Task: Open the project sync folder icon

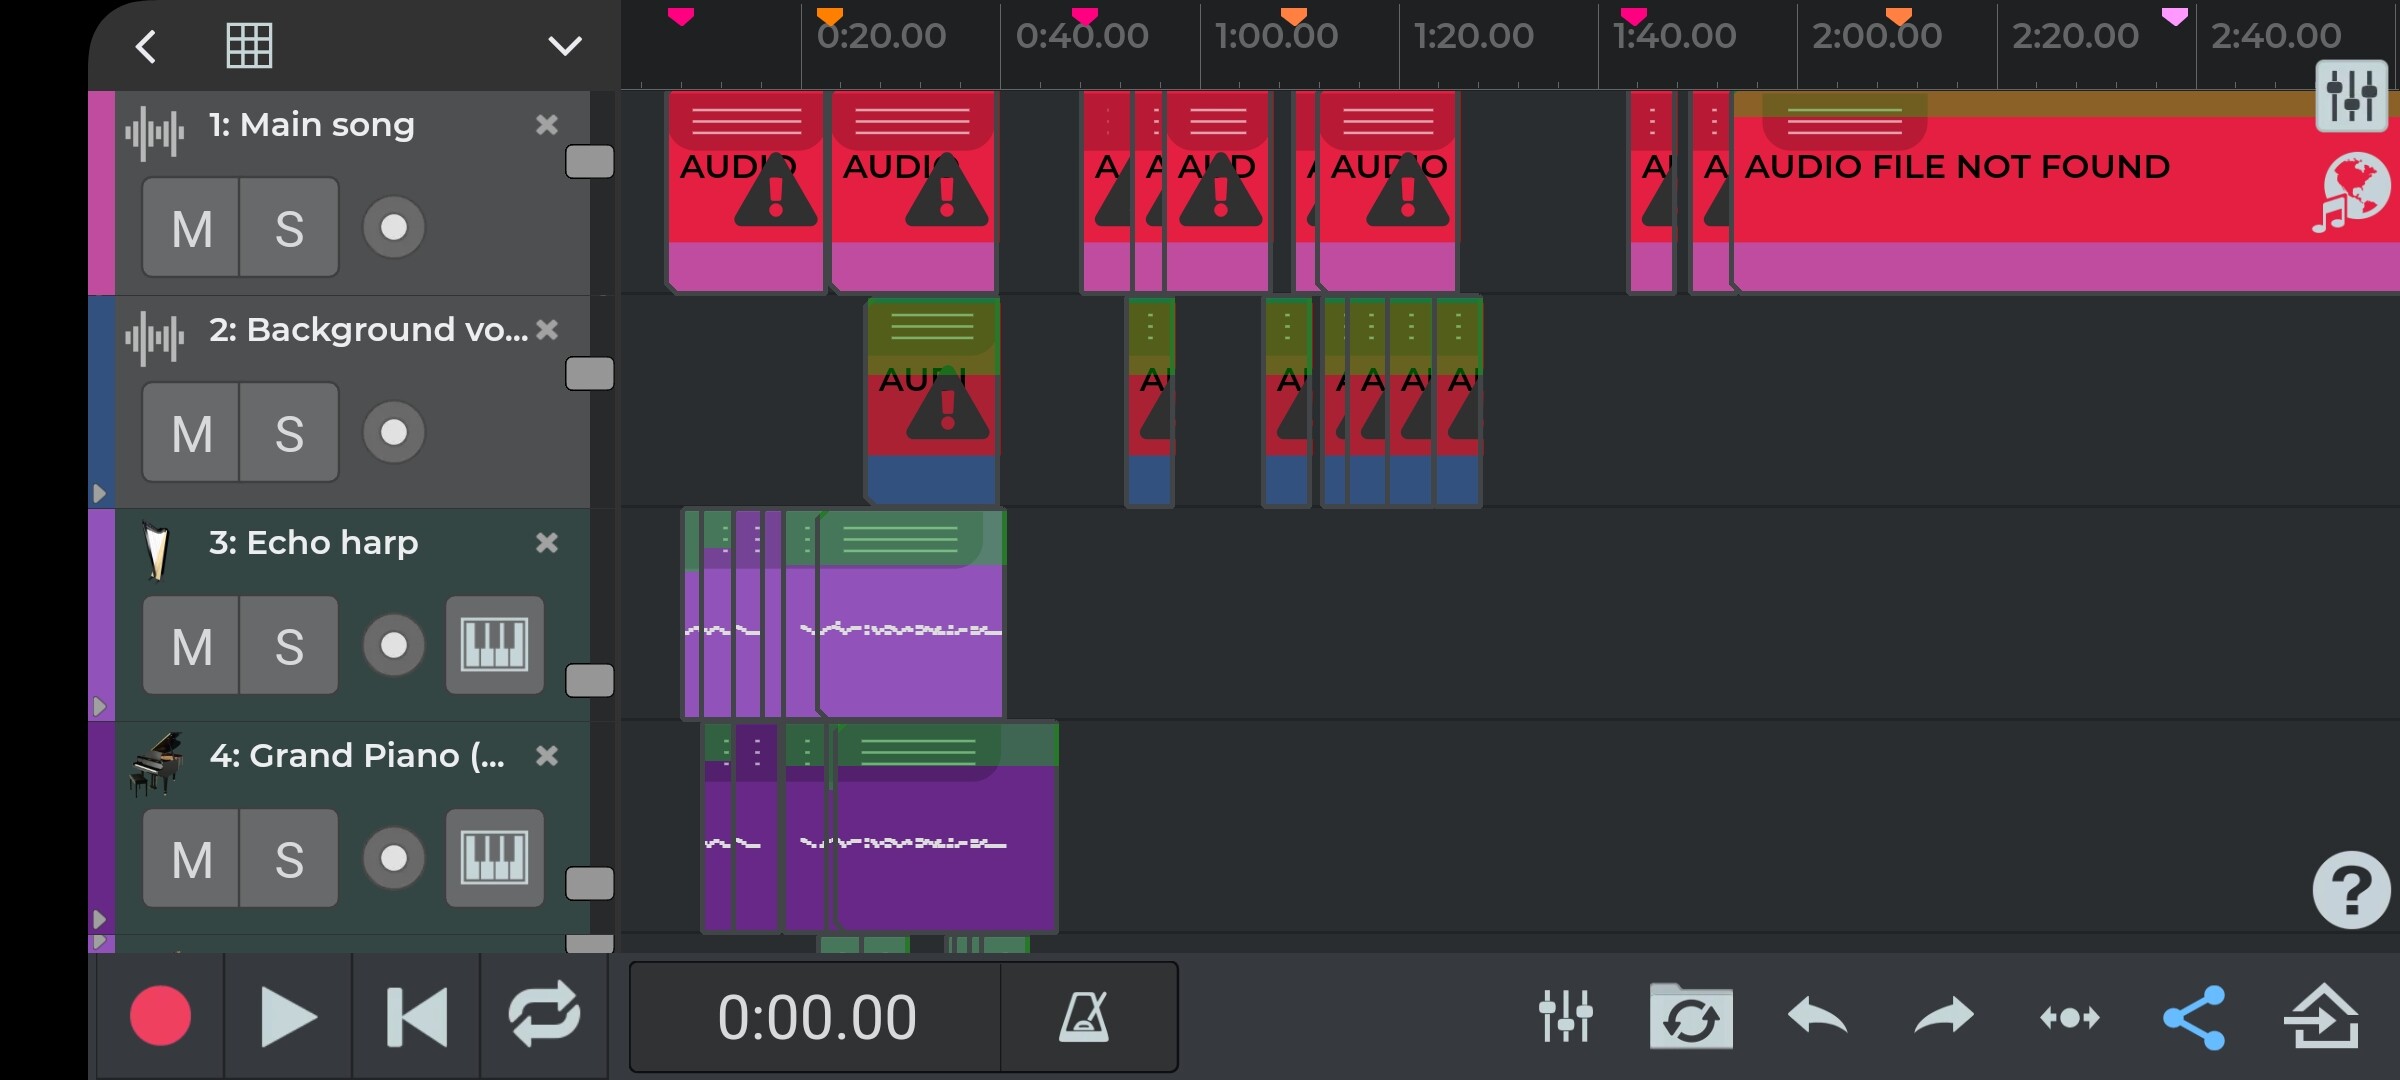Action: [x=1691, y=1017]
